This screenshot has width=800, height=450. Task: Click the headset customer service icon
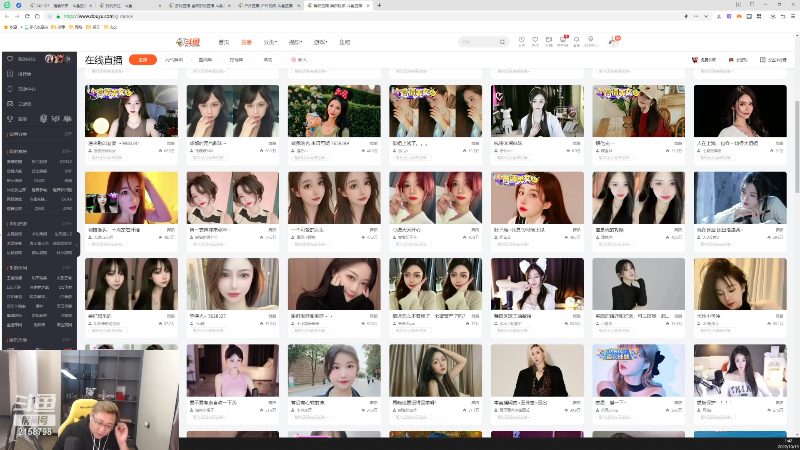coord(577,40)
